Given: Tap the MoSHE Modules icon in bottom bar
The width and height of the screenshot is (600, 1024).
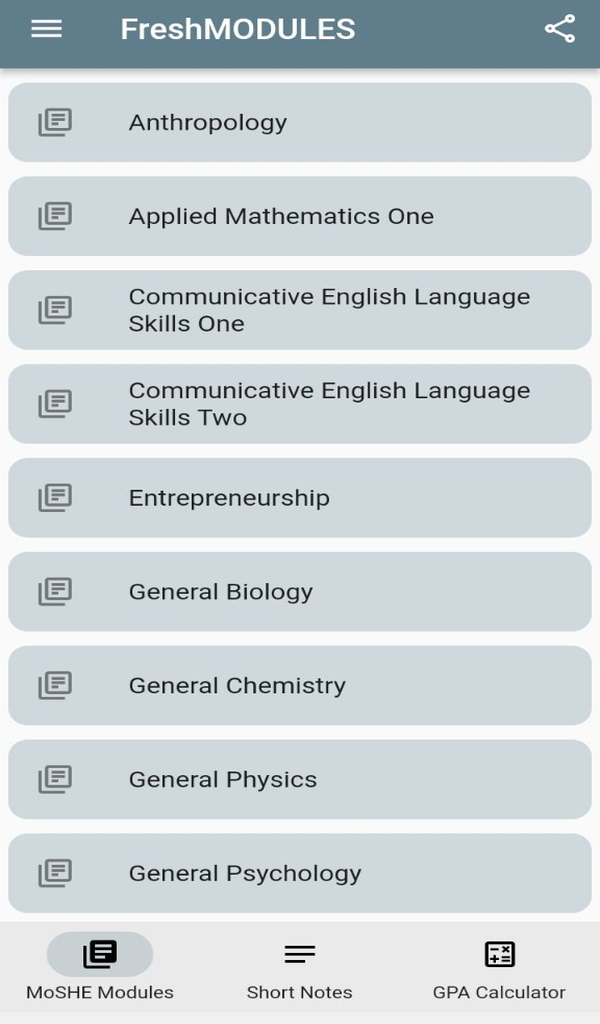Looking at the screenshot, I should 99,954.
